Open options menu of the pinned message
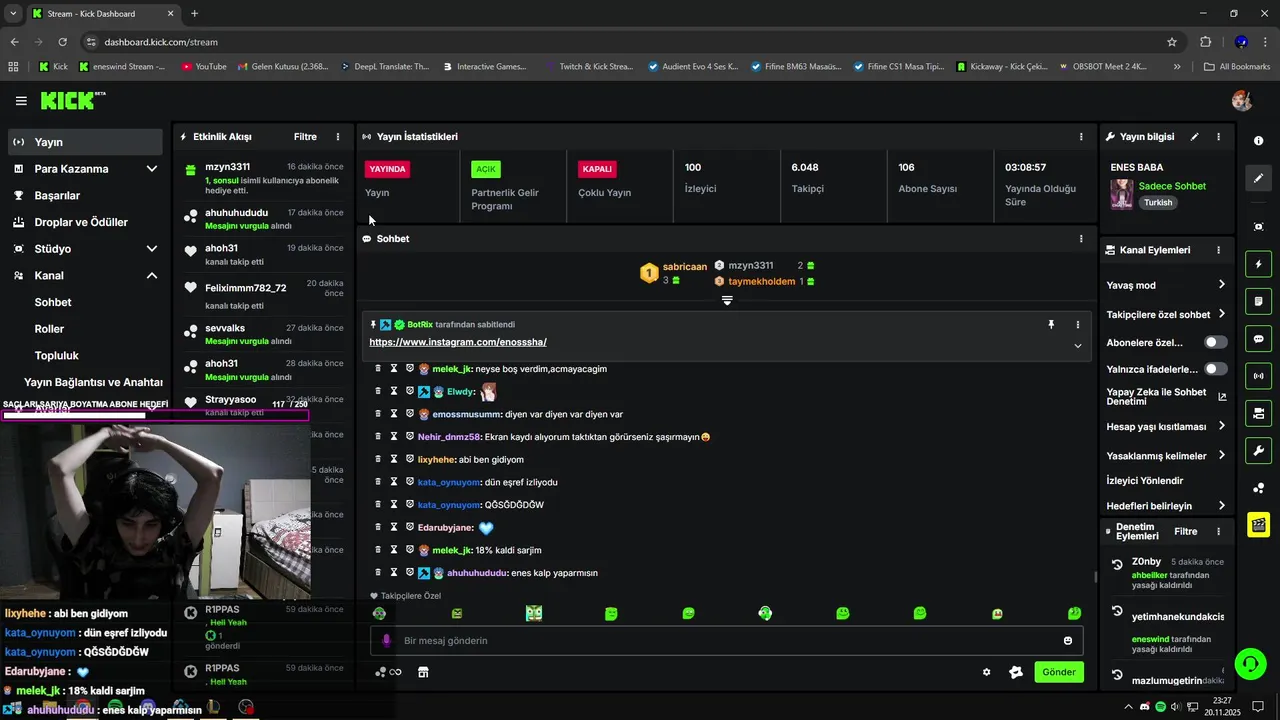The width and height of the screenshot is (1280, 720). [x=1078, y=325]
